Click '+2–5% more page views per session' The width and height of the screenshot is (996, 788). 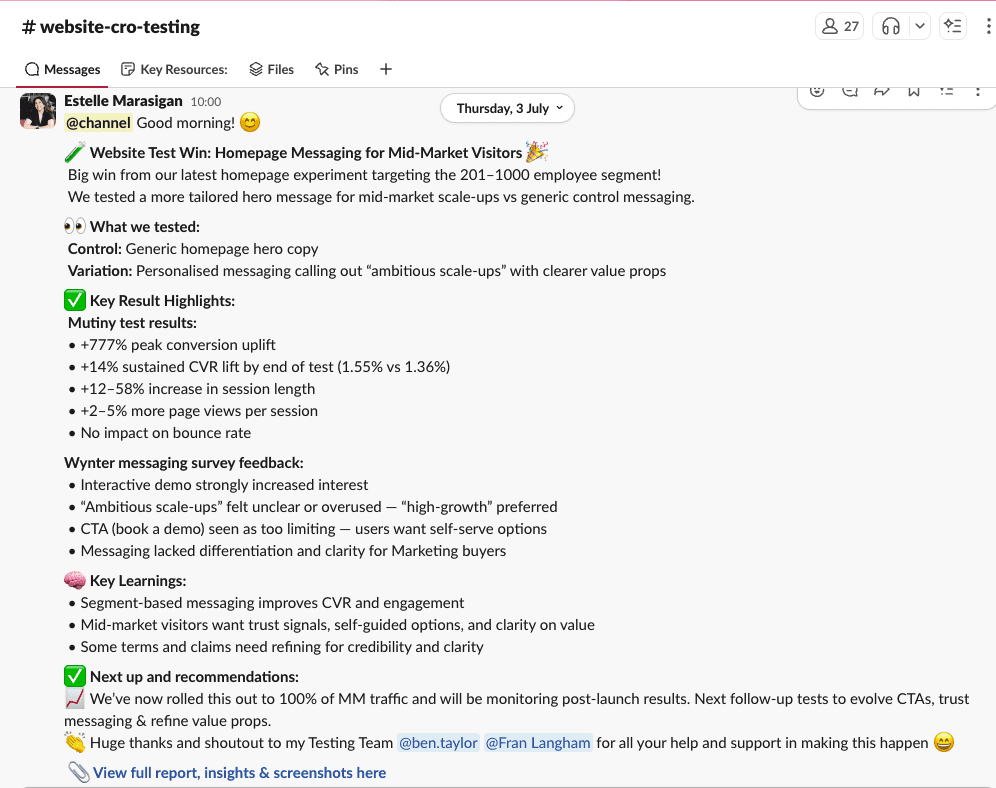(199, 411)
